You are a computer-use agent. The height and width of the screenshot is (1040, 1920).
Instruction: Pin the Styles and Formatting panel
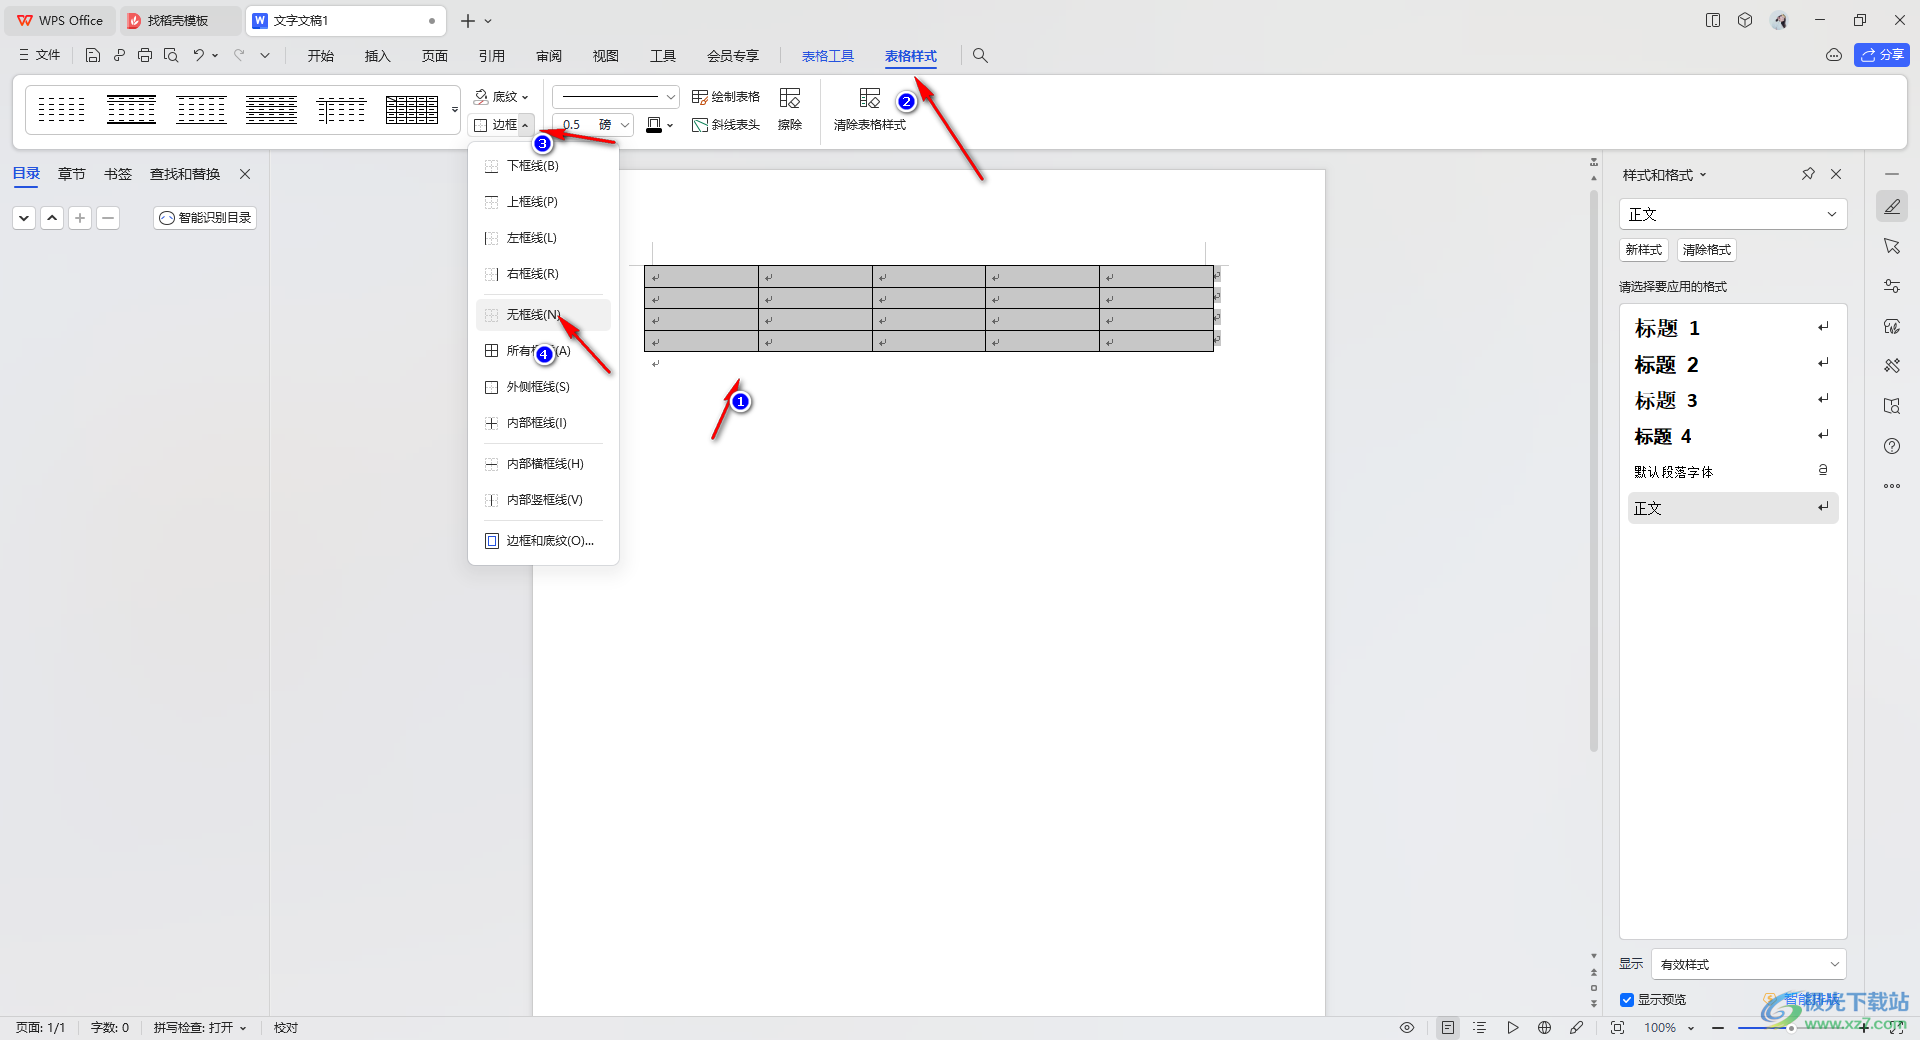pyautogui.click(x=1808, y=174)
